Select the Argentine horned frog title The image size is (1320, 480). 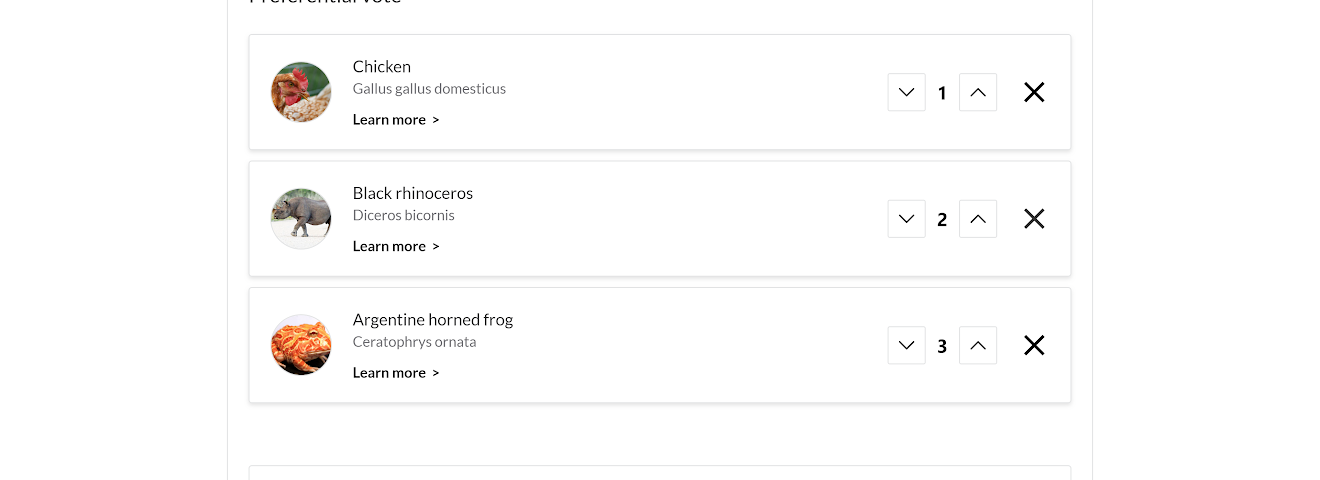pyautogui.click(x=433, y=320)
